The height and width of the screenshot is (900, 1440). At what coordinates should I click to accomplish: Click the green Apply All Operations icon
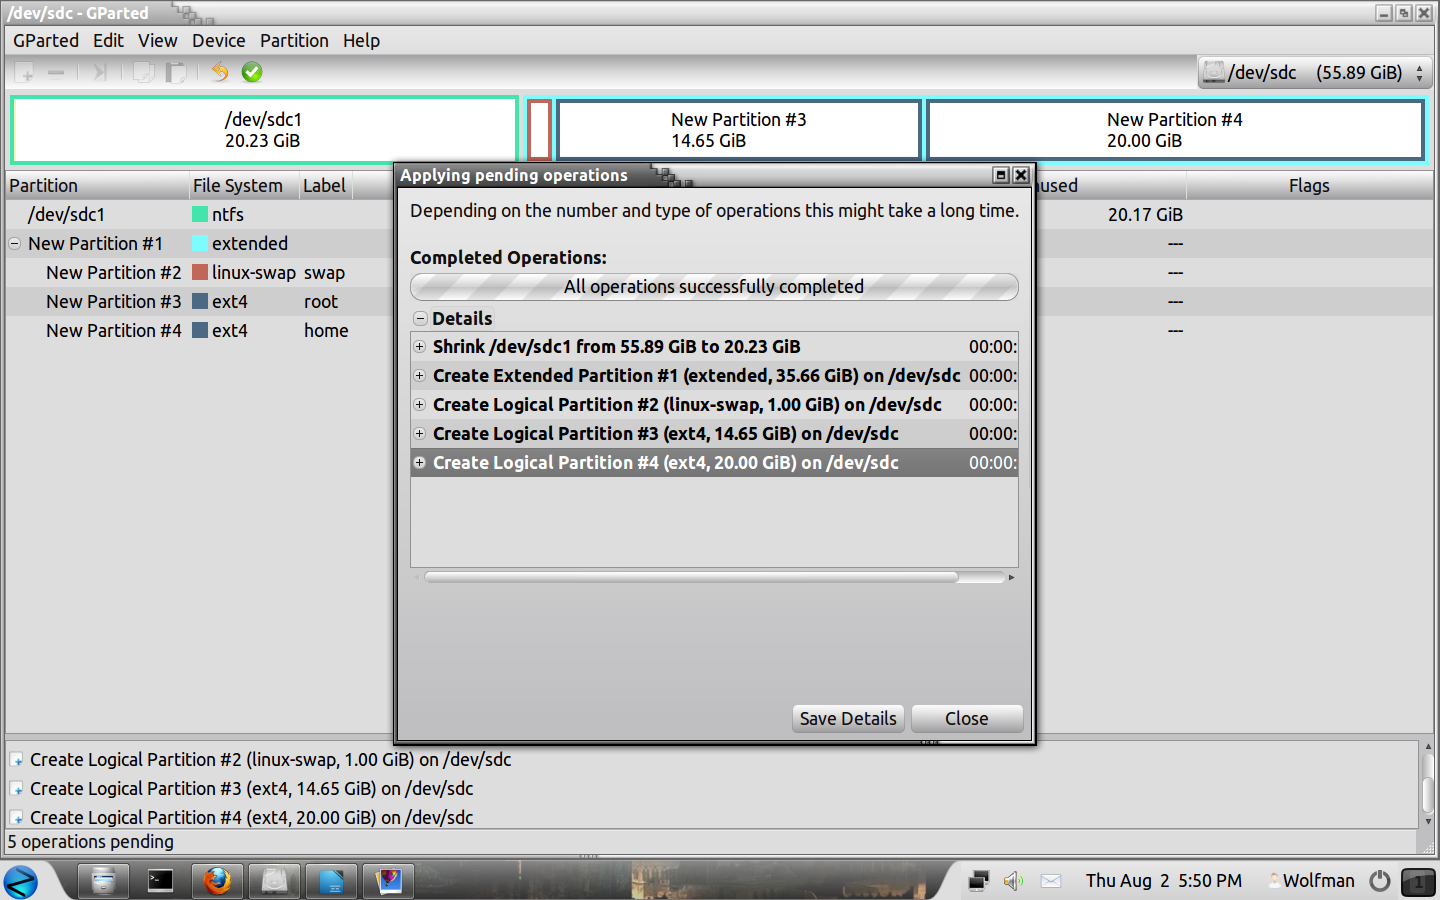tap(252, 72)
